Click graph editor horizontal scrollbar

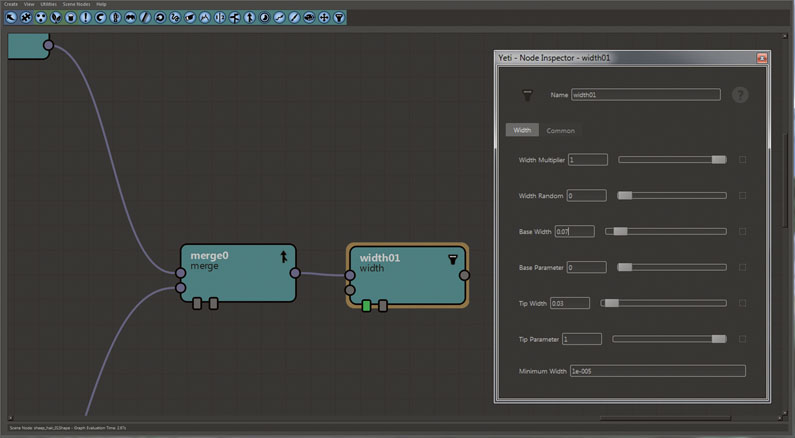pyautogui.click(x=665, y=418)
